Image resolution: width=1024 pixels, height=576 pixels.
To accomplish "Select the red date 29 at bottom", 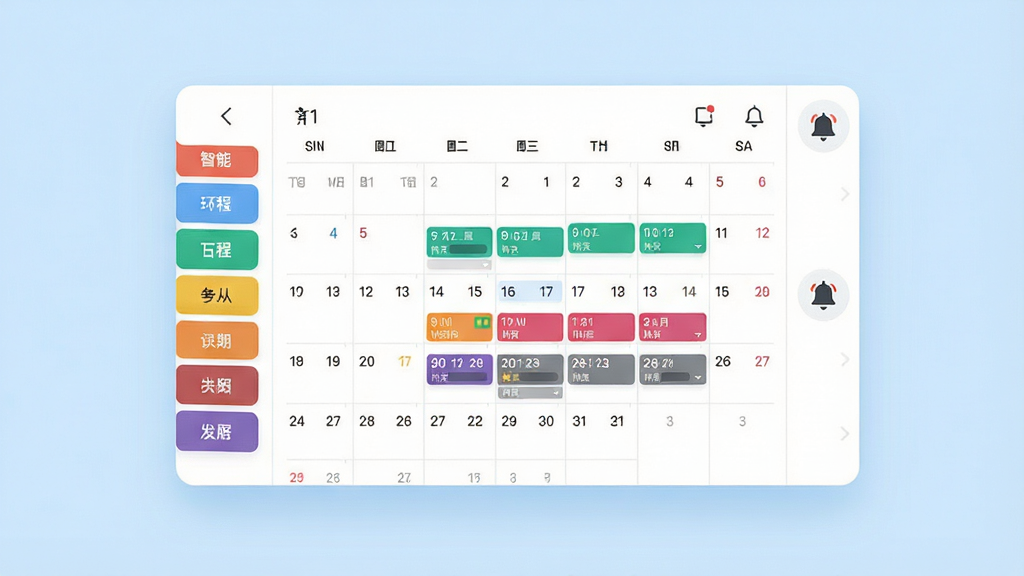I will pos(296,477).
